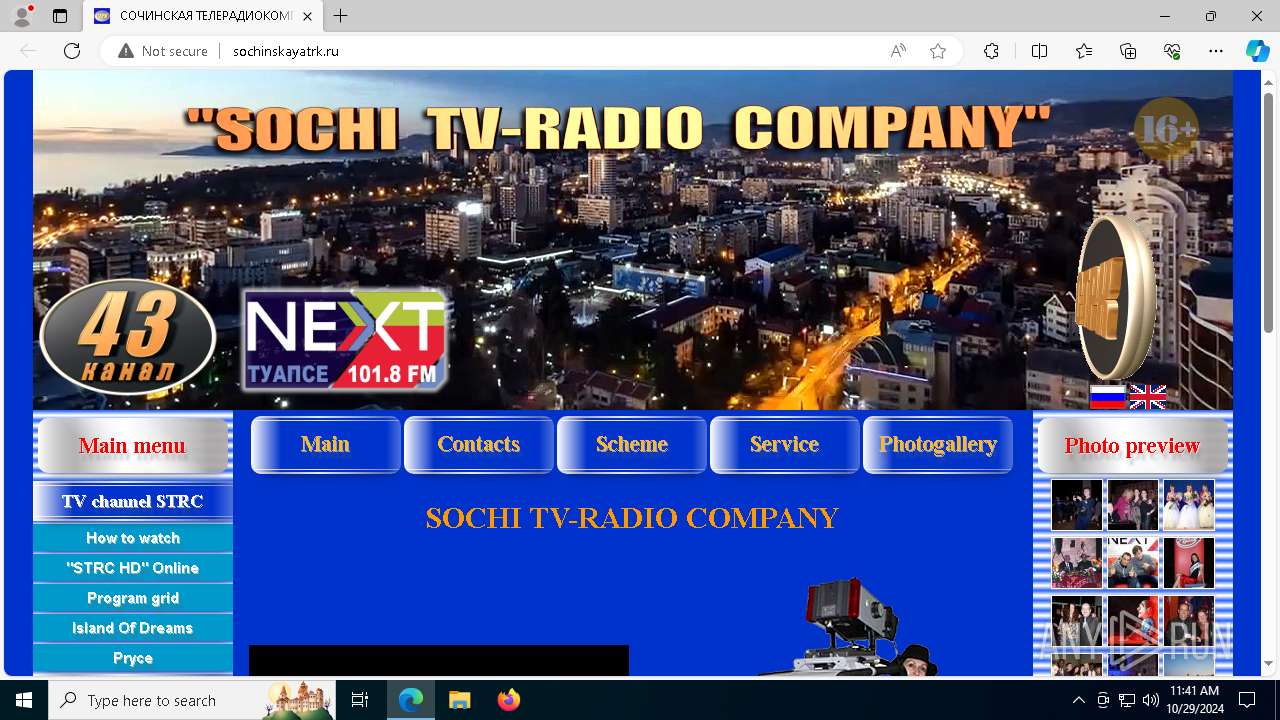Click the 16+ age rating badge
The width and height of the screenshot is (1280, 720).
click(x=1166, y=129)
